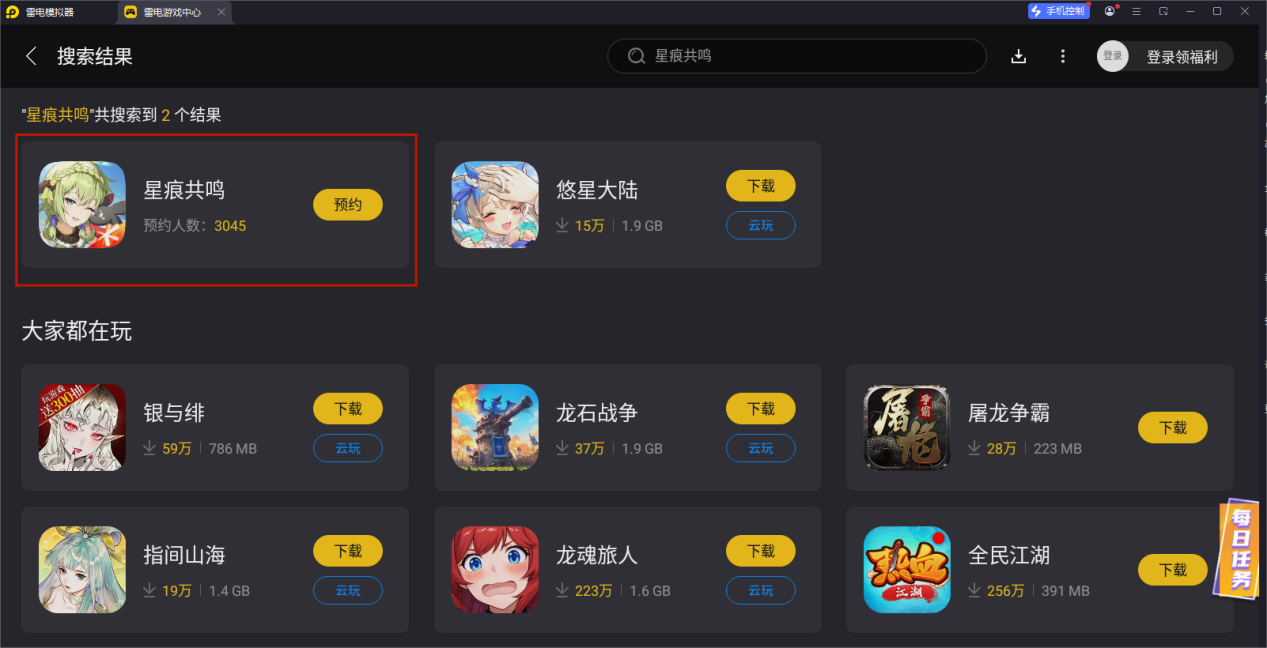This screenshot has width=1267, height=648.
Task: Reserve 星痕共鸣 with the 预约 button
Action: point(348,204)
